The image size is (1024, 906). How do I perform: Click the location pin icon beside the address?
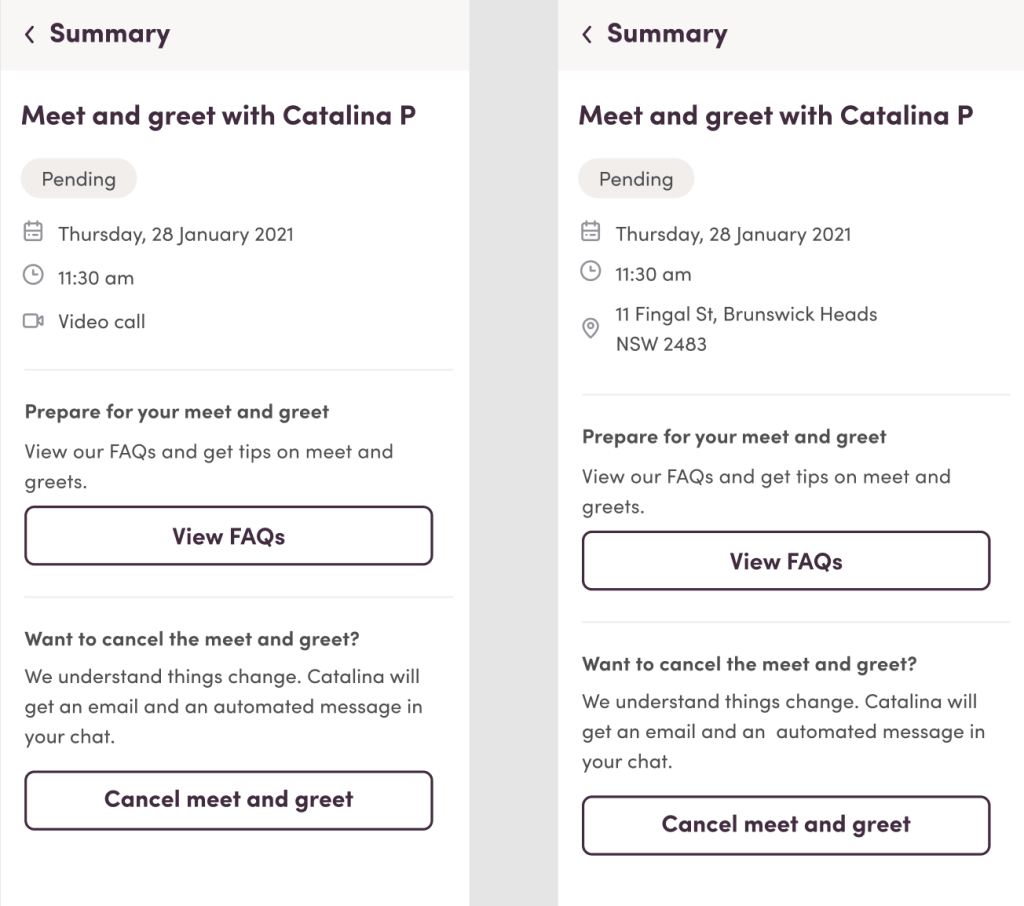click(591, 328)
